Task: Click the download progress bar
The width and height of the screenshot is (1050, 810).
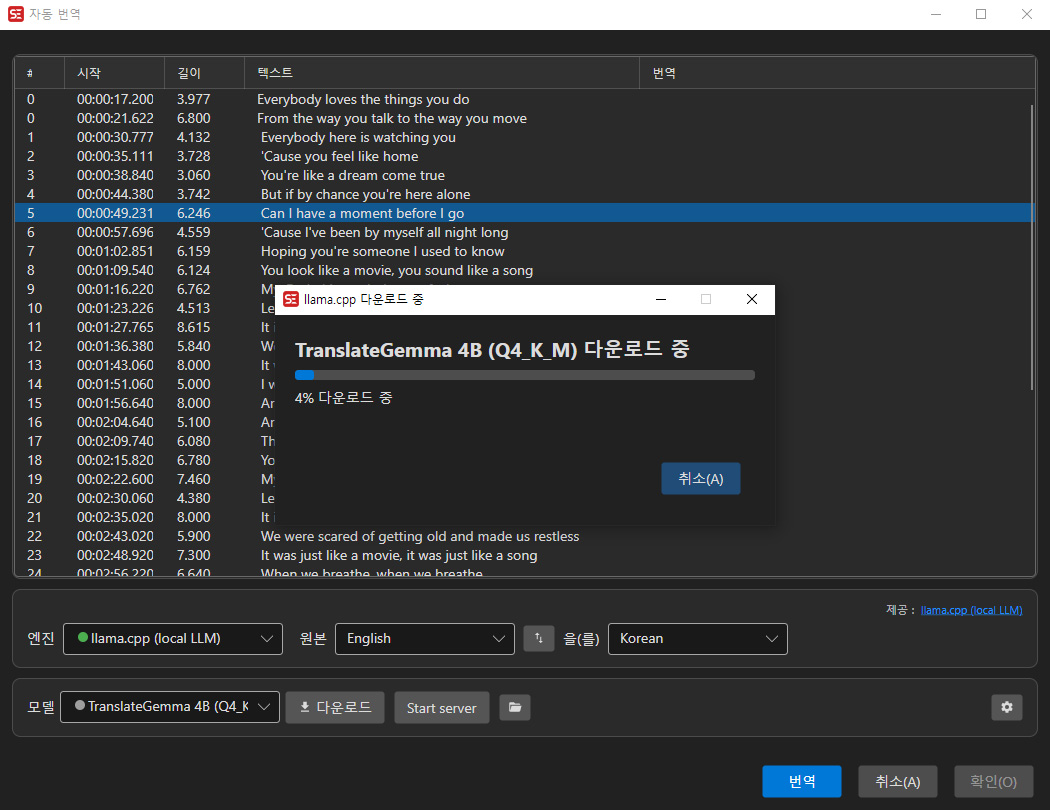Action: click(524, 375)
